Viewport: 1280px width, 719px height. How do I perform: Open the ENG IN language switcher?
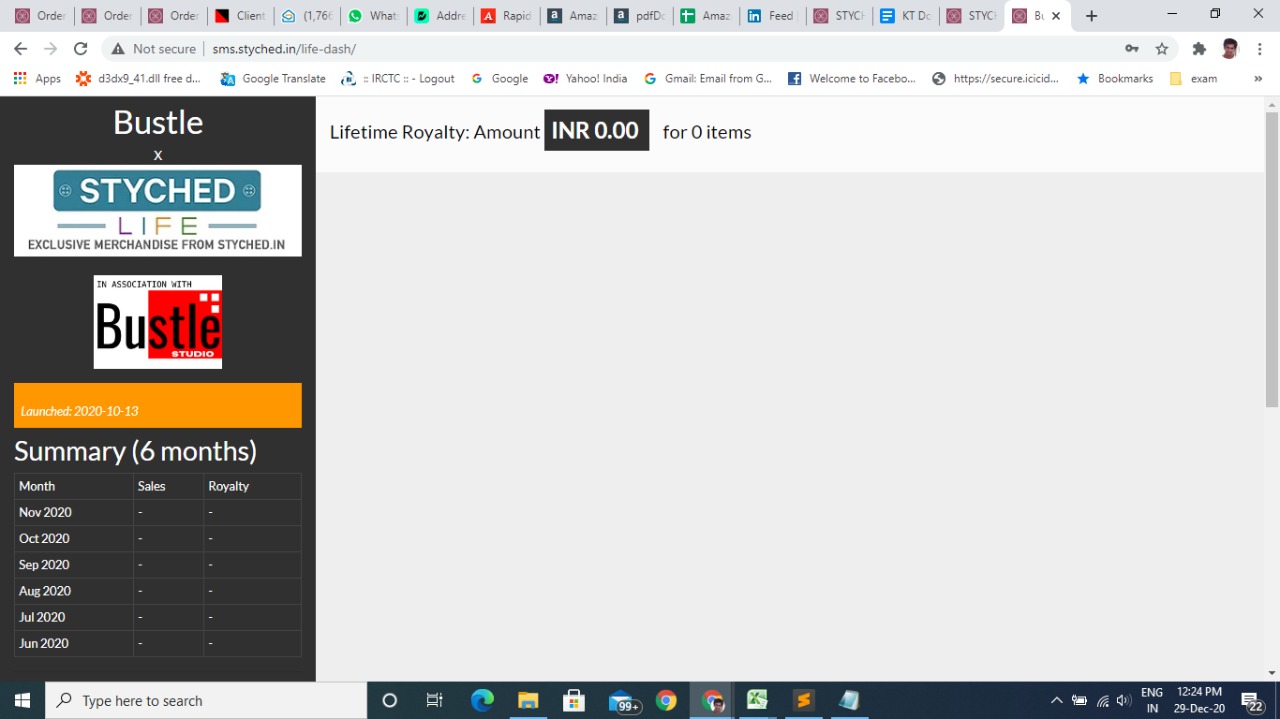pos(1152,700)
